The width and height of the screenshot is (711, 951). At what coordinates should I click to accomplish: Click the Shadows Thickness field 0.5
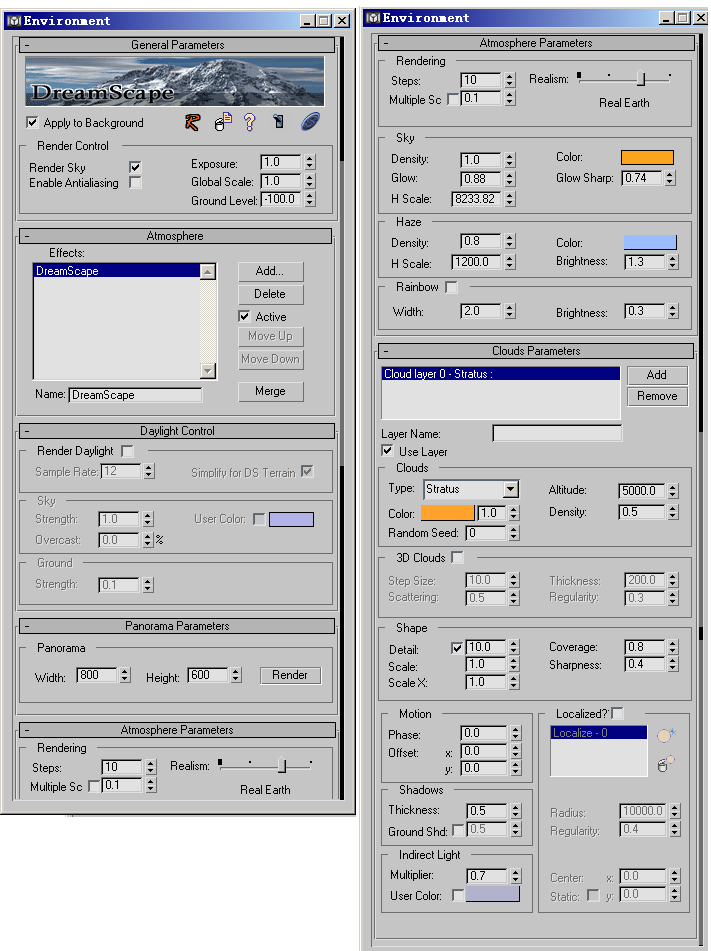point(487,810)
